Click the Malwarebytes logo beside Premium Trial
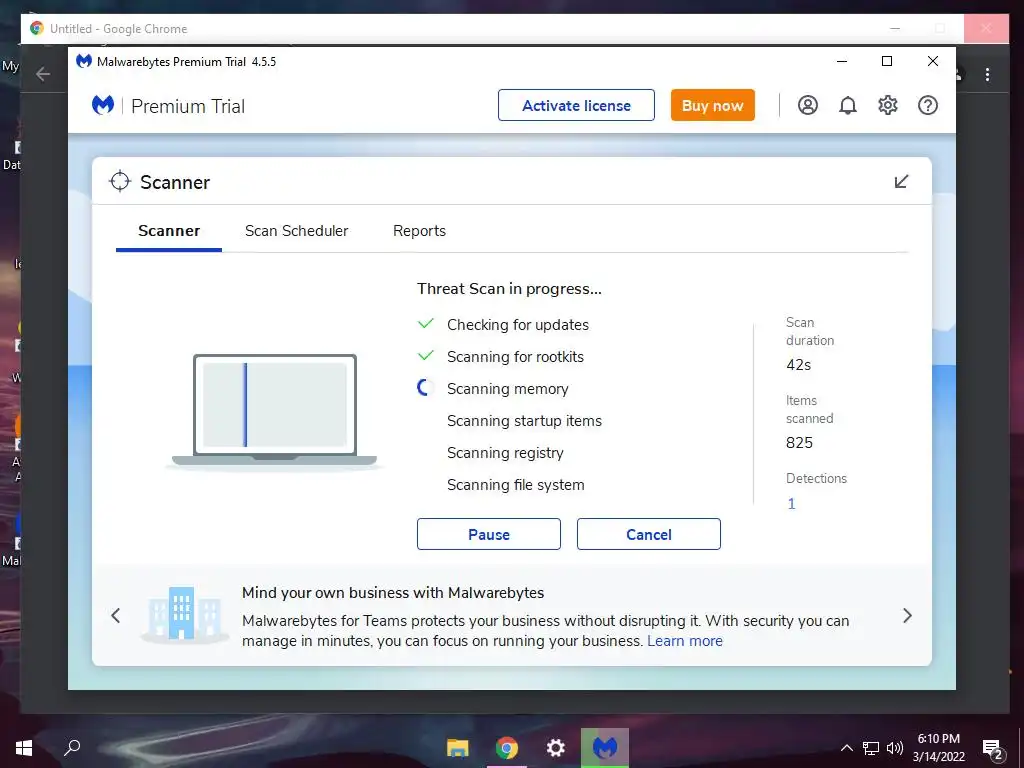 pos(103,105)
